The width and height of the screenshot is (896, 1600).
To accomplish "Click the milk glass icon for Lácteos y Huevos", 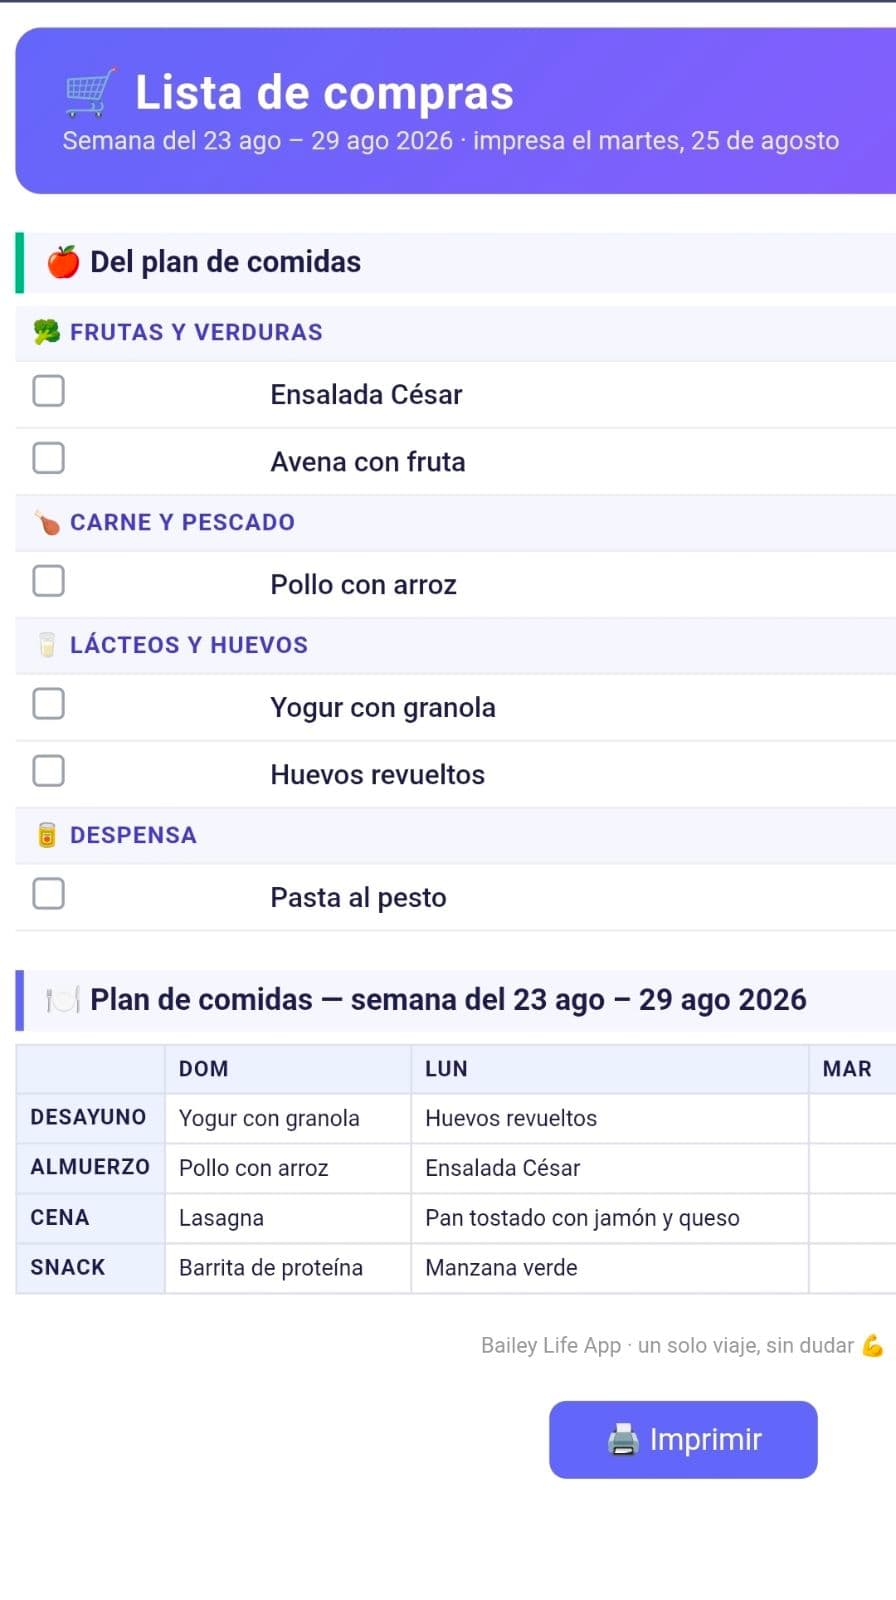I will pos(47,645).
